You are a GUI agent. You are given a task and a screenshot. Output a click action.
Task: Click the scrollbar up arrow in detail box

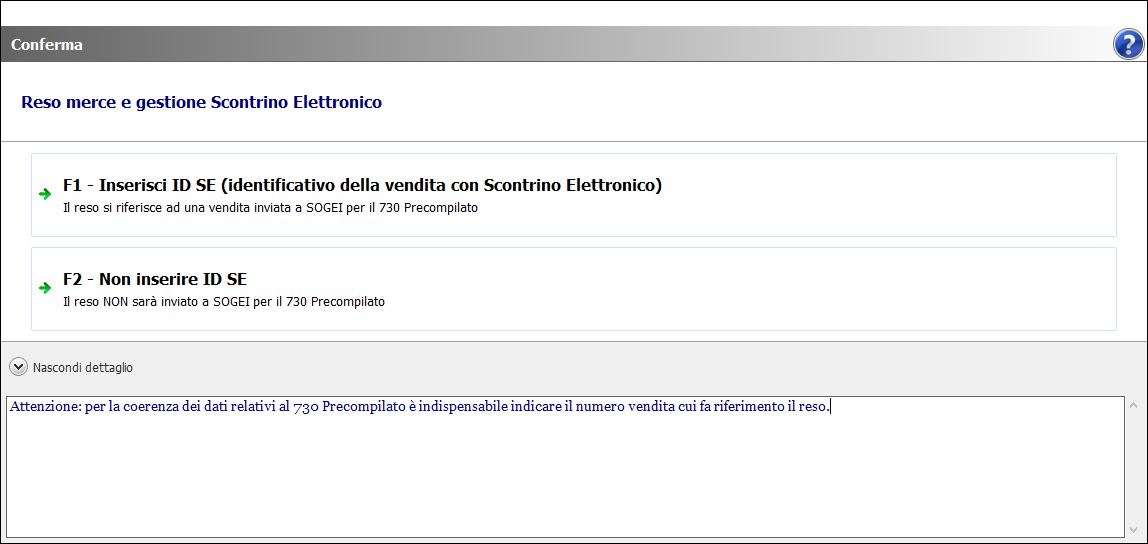click(1133, 405)
